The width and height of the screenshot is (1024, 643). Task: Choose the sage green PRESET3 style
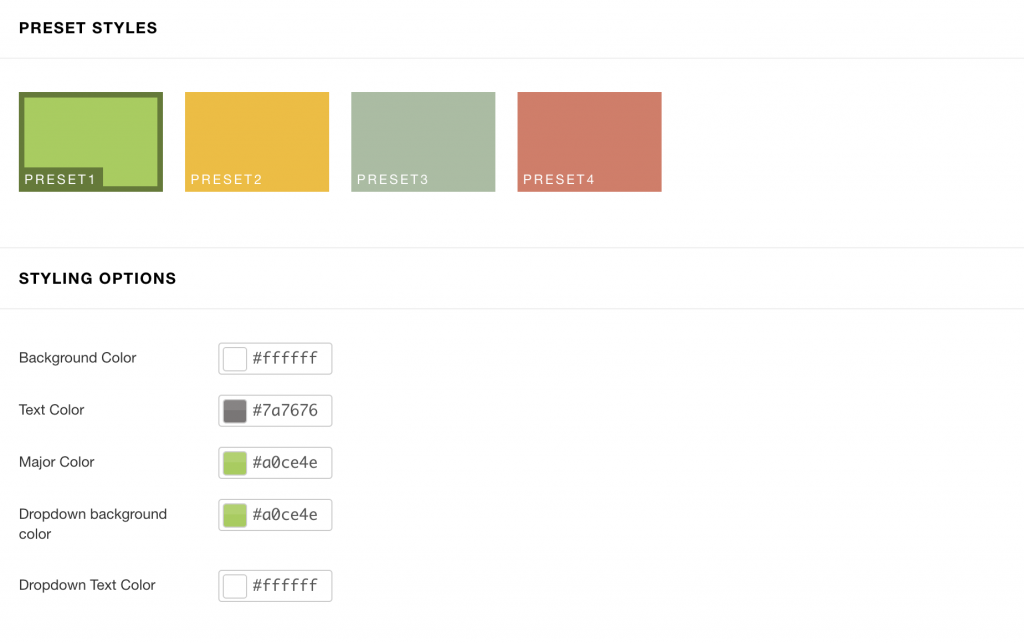point(422,141)
